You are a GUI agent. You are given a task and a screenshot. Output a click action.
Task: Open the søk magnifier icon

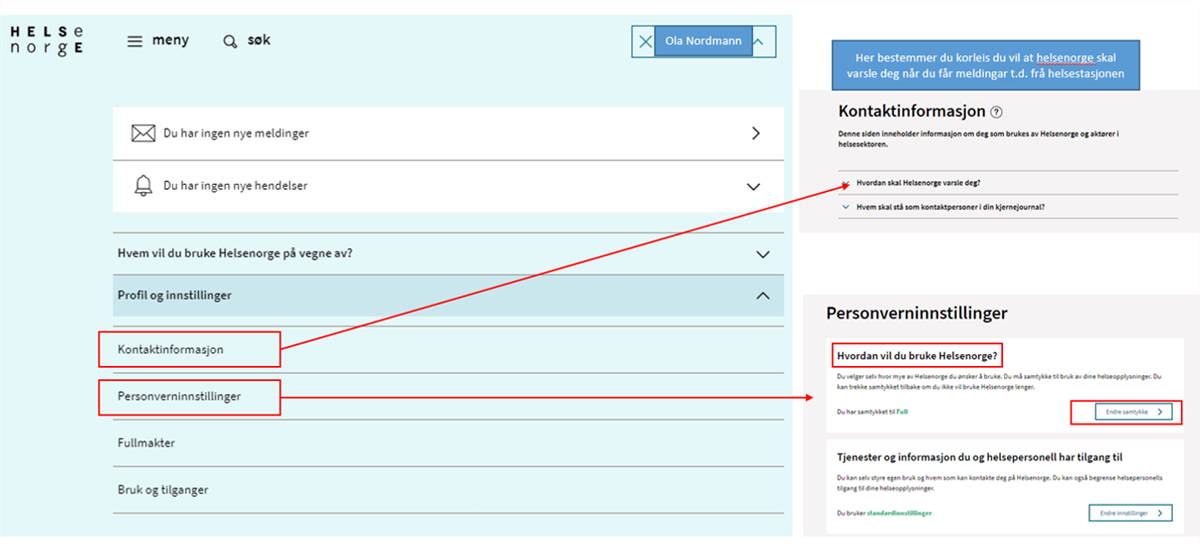pyautogui.click(x=230, y=42)
